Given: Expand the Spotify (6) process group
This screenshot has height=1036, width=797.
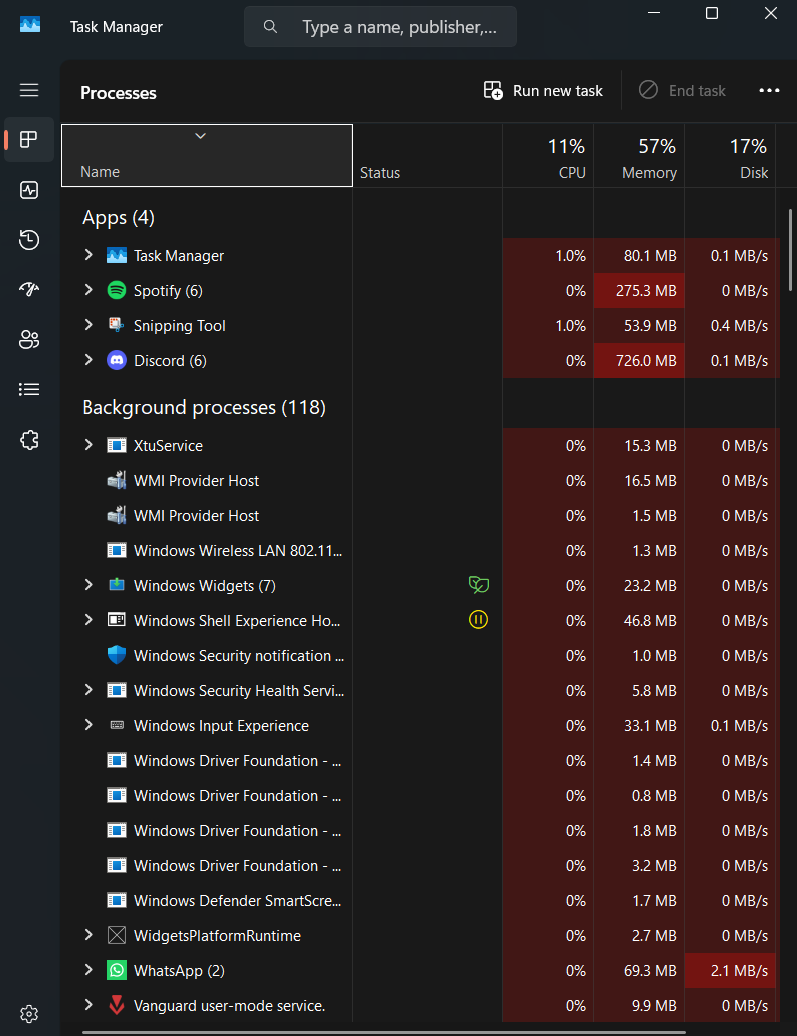Looking at the screenshot, I should coord(89,289).
